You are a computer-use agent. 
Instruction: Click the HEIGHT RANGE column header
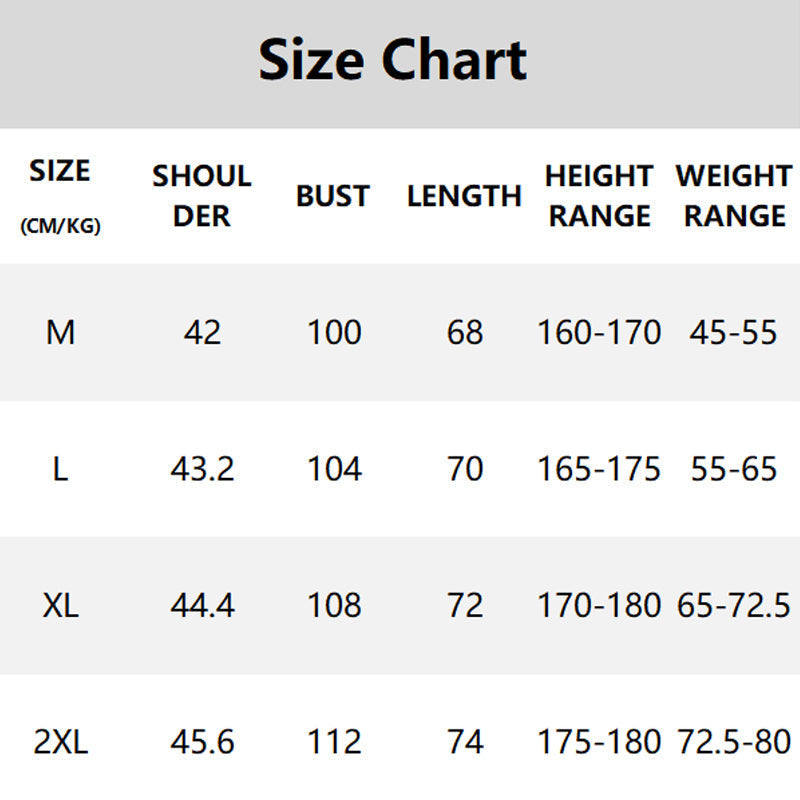(x=599, y=196)
